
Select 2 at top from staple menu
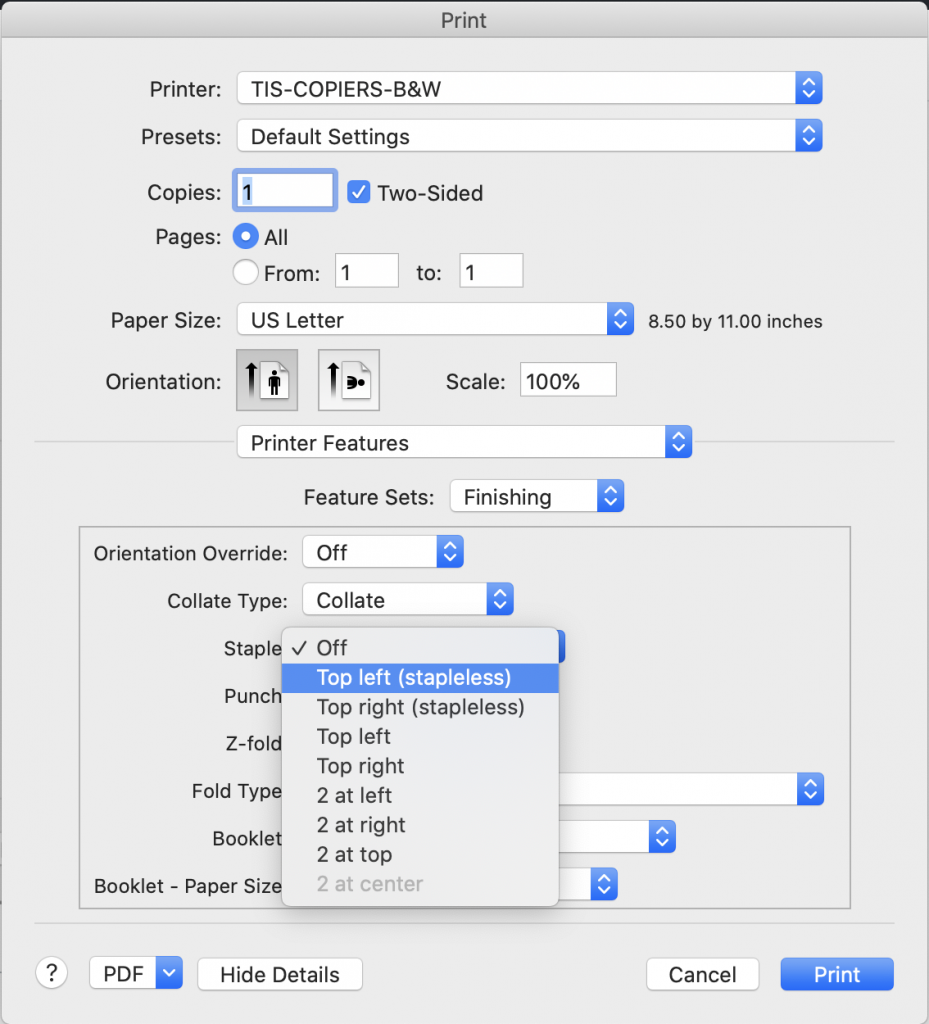click(354, 855)
